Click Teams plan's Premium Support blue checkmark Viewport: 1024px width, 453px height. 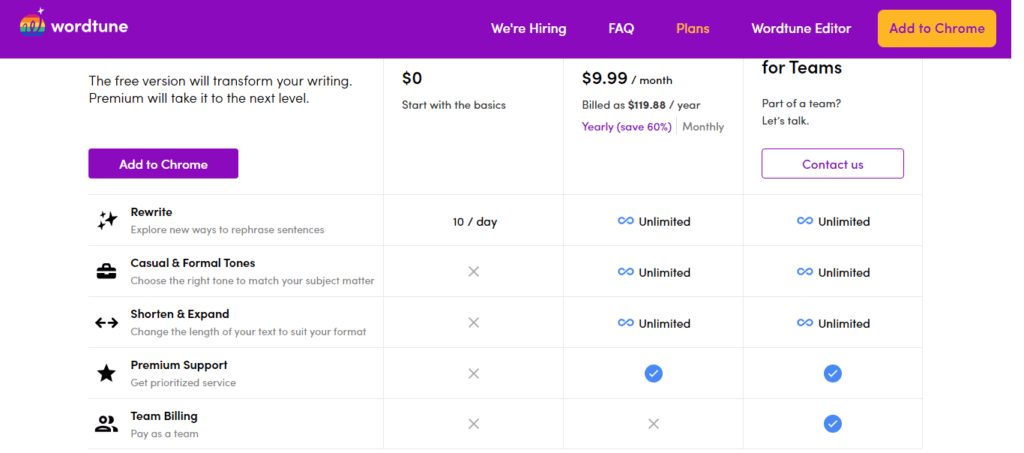click(x=832, y=373)
